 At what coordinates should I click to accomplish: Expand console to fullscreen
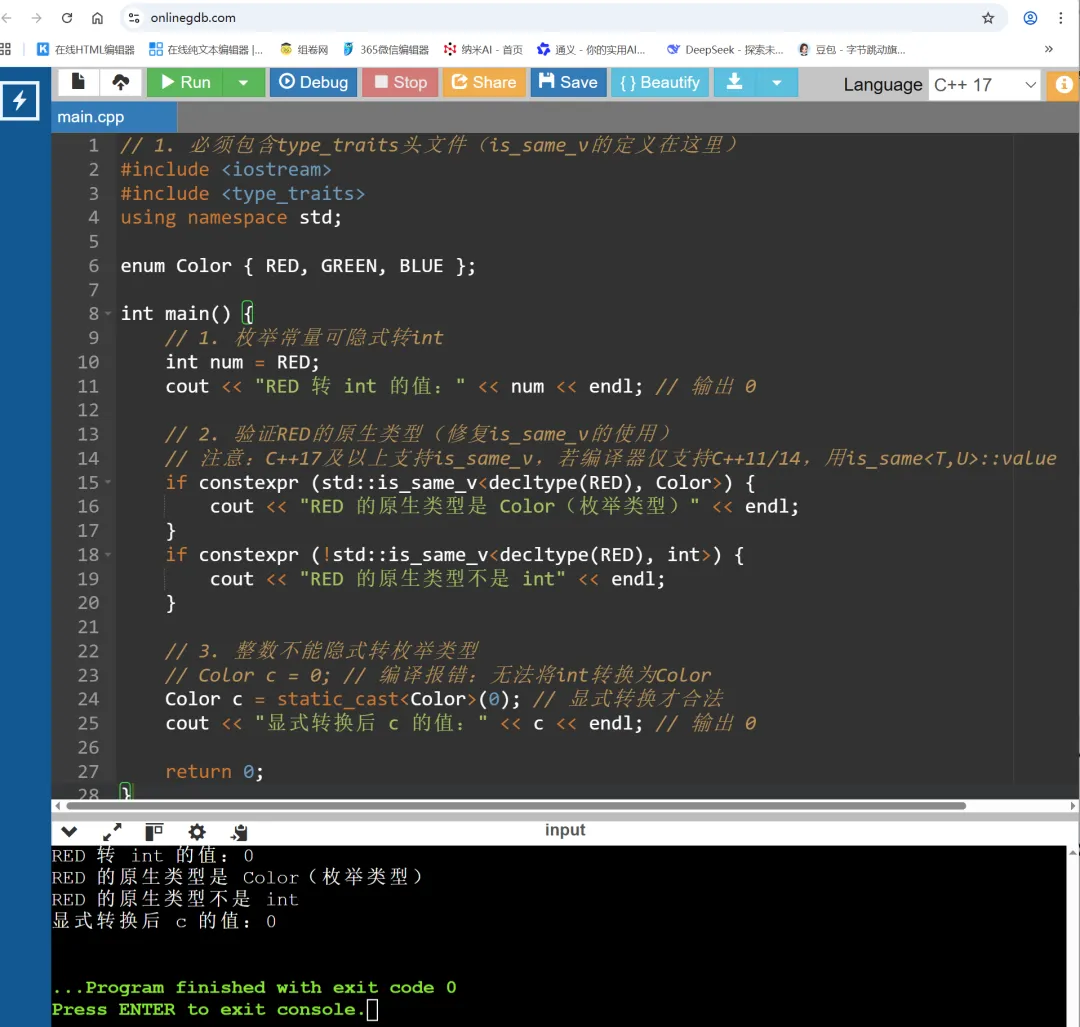click(x=112, y=830)
